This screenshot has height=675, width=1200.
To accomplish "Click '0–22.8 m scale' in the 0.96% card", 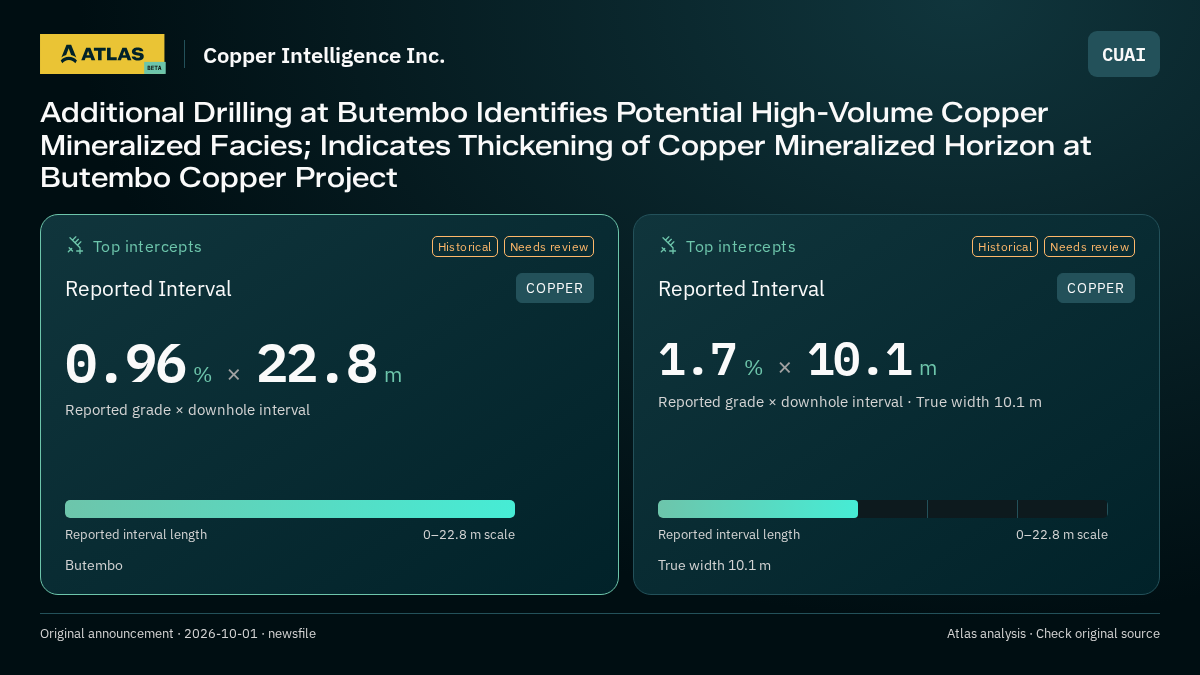I will pyautogui.click(x=469, y=534).
